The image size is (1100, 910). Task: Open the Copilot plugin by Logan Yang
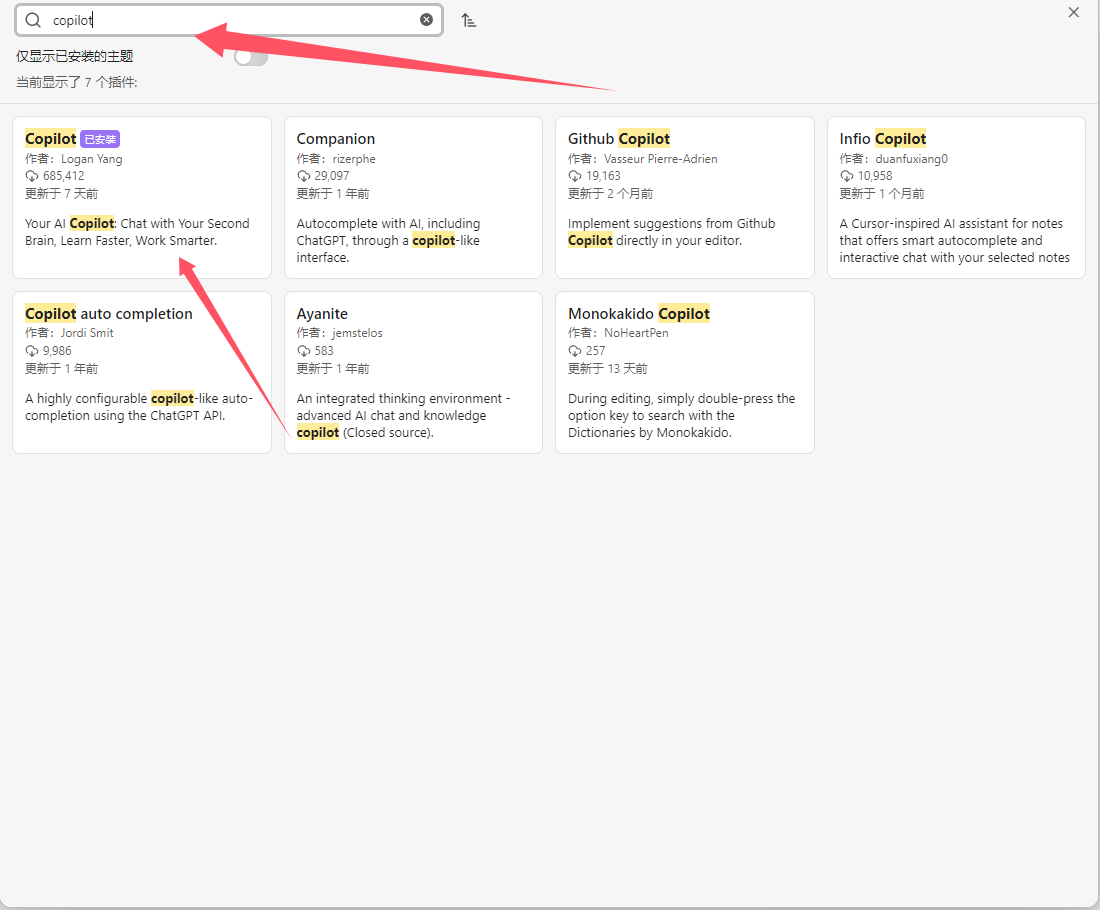pos(142,197)
